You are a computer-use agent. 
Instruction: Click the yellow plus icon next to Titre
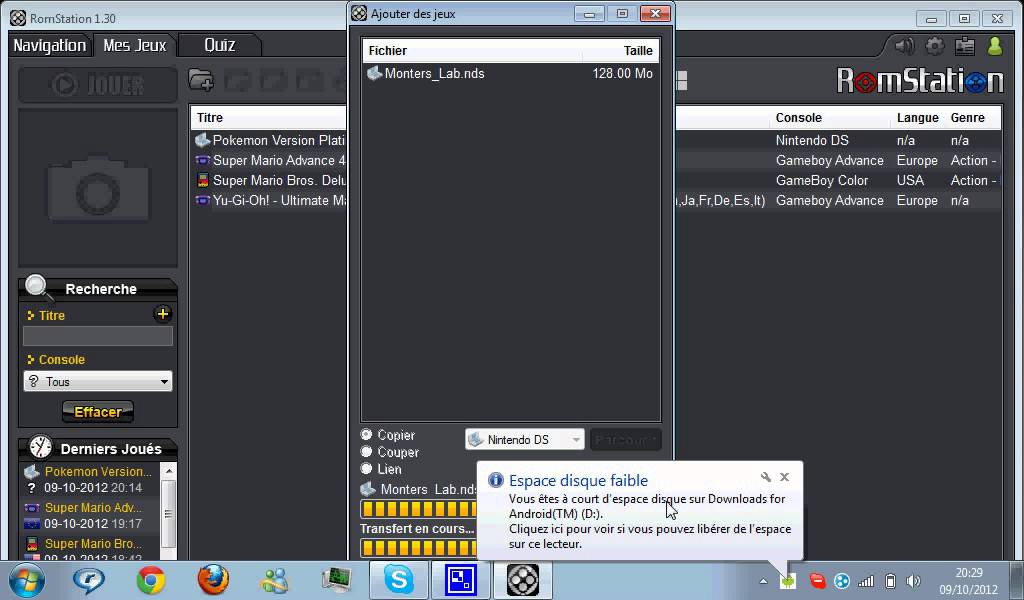click(163, 314)
